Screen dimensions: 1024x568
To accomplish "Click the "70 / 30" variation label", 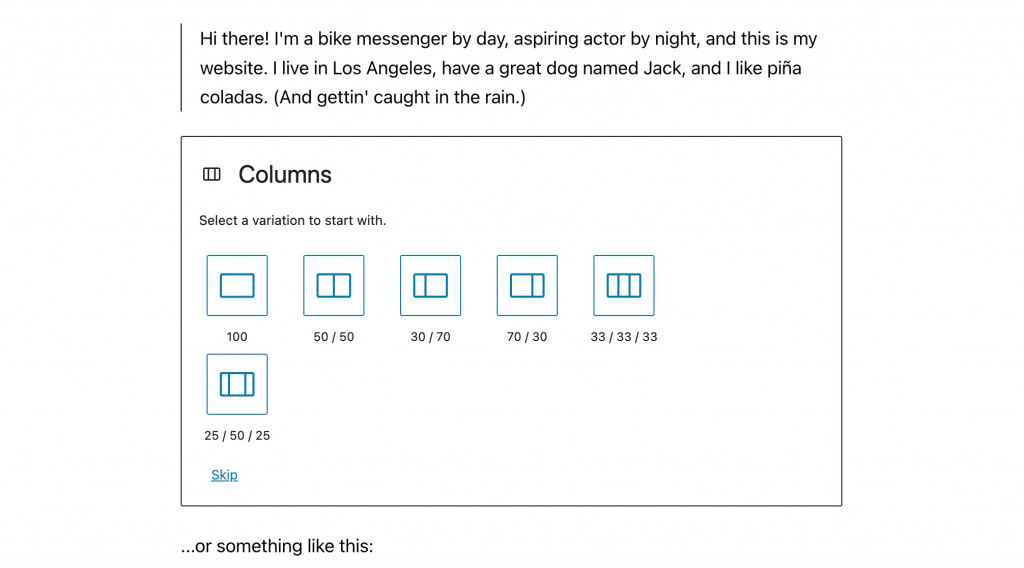I will [x=527, y=337].
